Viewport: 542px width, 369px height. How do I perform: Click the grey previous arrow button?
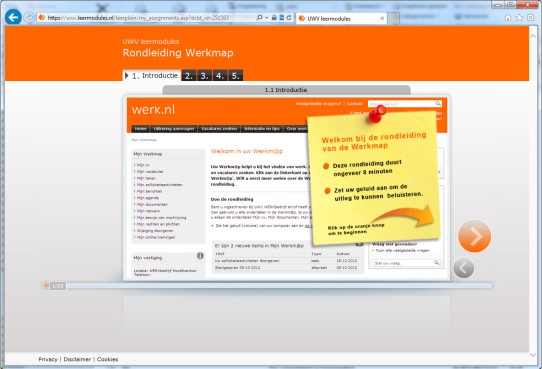[x=464, y=268]
